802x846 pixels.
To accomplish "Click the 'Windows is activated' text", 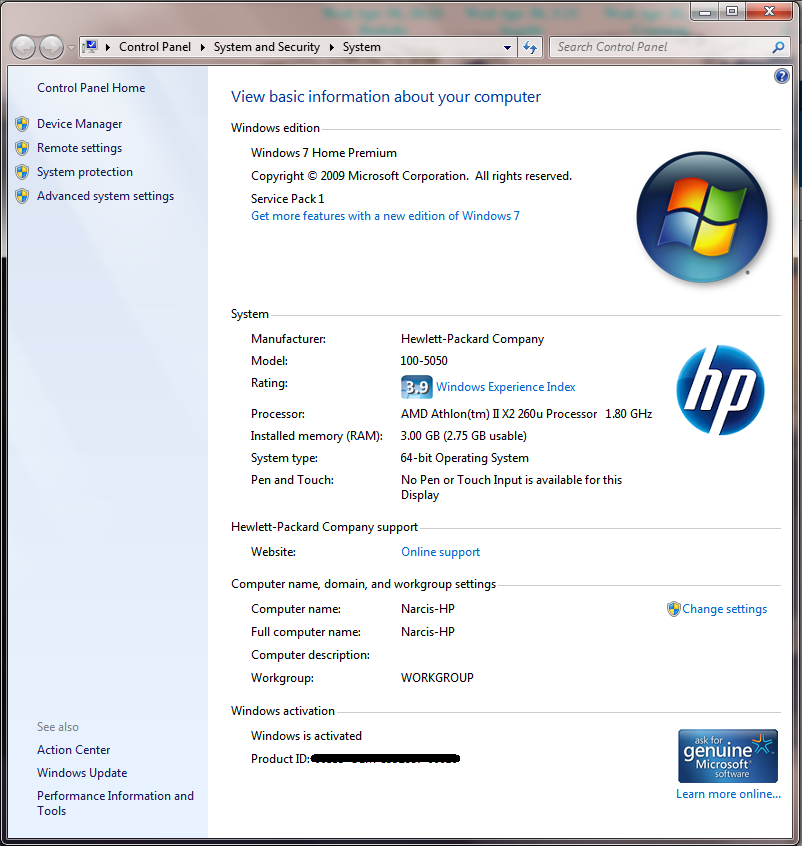I will 307,736.
